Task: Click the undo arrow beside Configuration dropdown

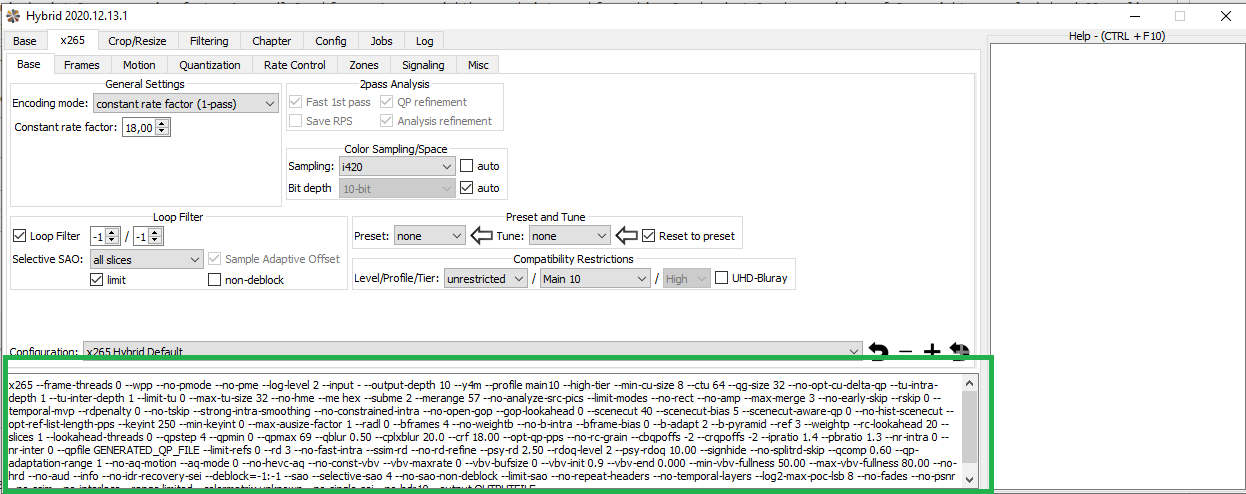Action: click(x=878, y=351)
